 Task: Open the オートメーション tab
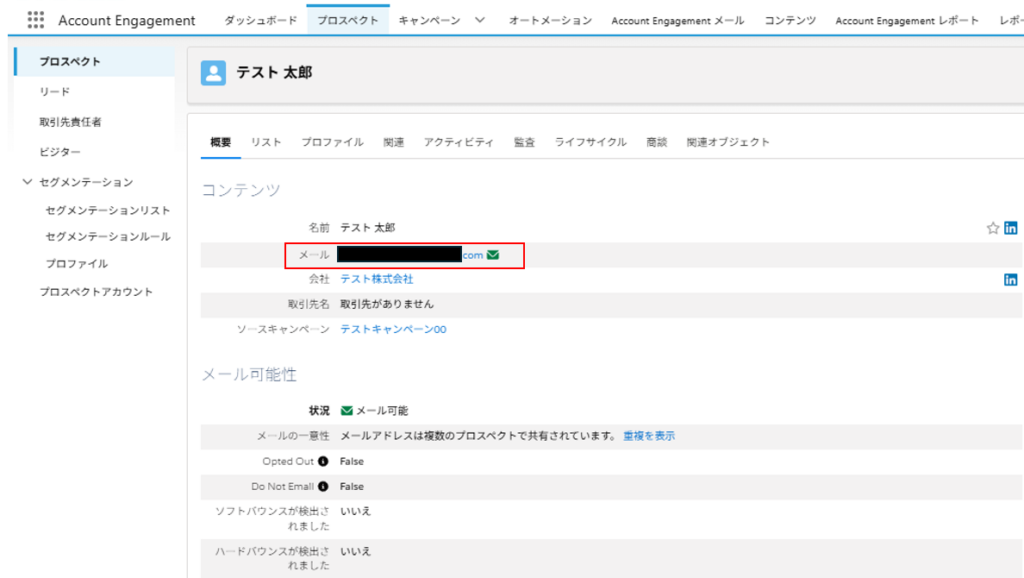(551, 20)
